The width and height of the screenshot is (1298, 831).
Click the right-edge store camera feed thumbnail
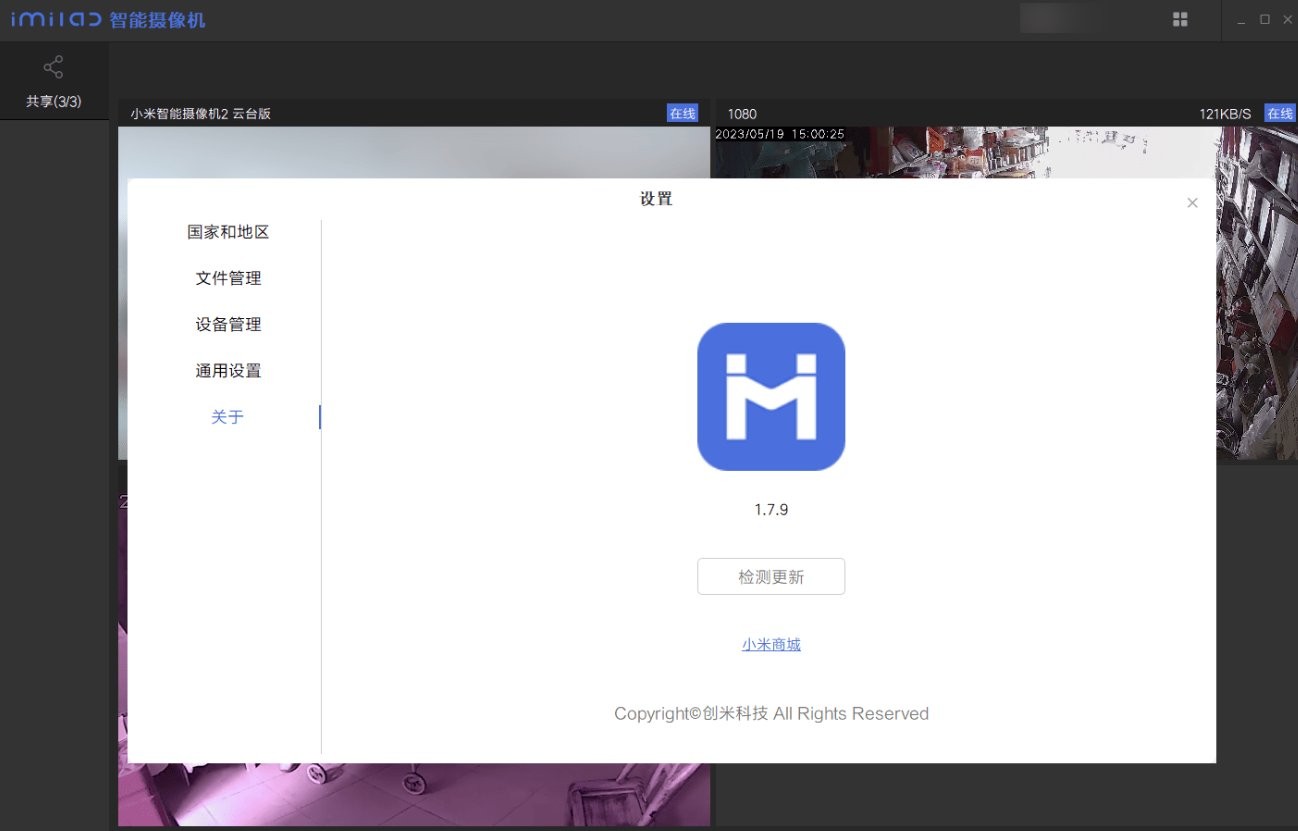(1256, 300)
